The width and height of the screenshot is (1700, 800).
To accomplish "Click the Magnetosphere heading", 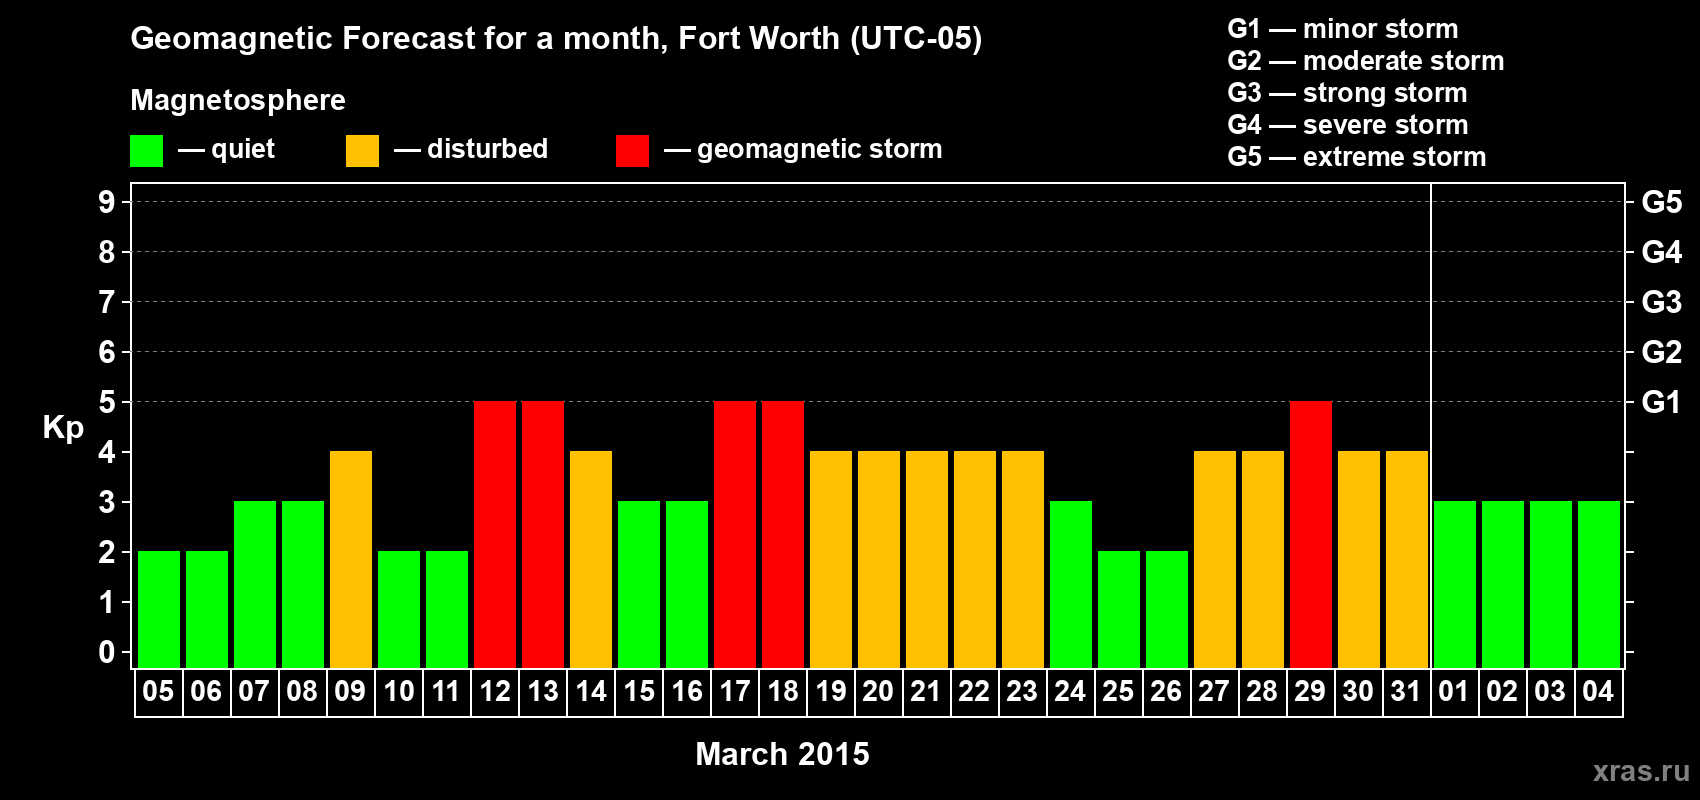I will pyautogui.click(x=238, y=101).
